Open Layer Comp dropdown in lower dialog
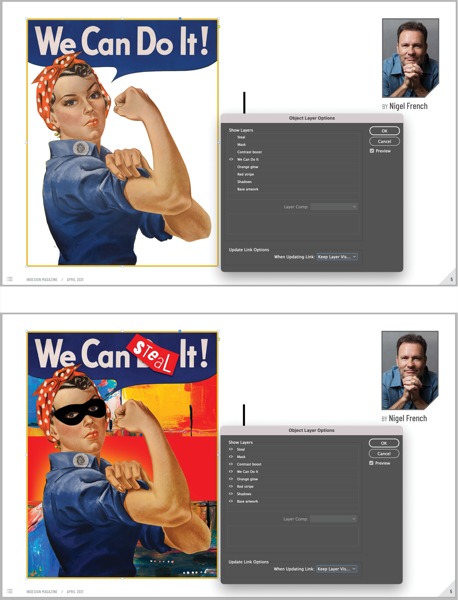This screenshot has width=458, height=600. [x=334, y=519]
